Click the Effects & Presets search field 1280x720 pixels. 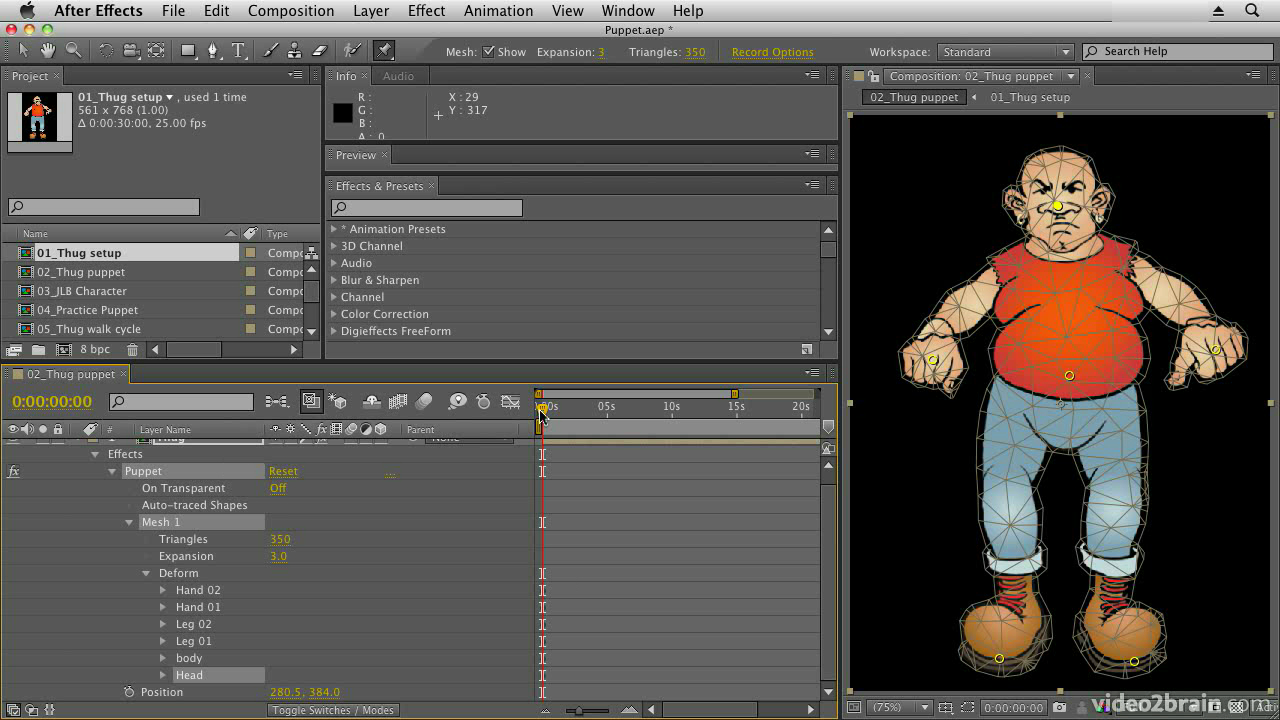click(427, 208)
